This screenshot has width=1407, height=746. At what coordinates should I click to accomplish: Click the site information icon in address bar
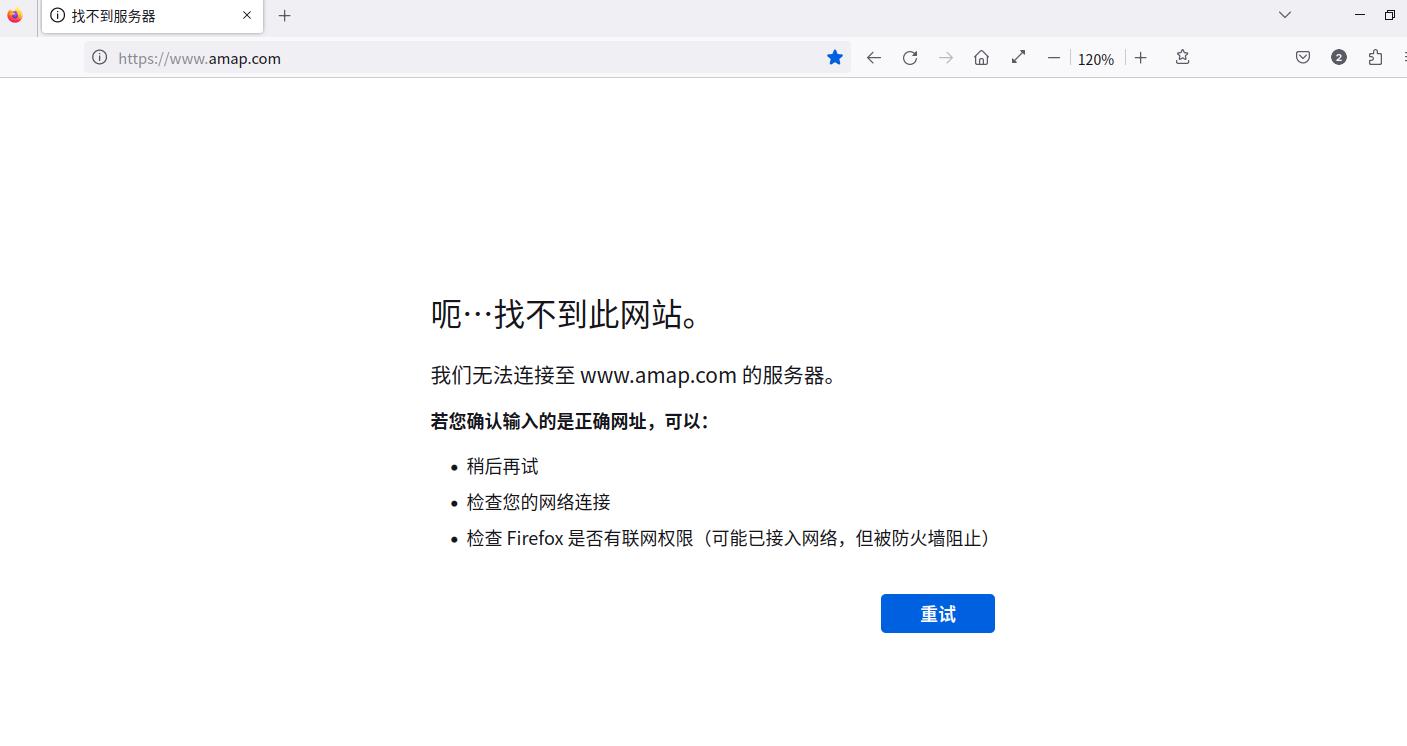[98, 57]
